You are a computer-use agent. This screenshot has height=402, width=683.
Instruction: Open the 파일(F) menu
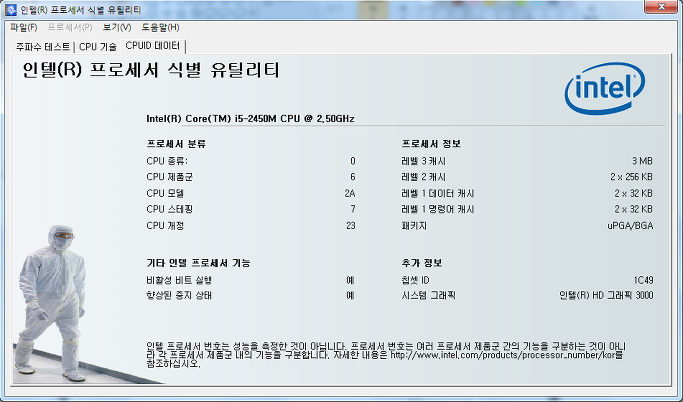pyautogui.click(x=24, y=27)
